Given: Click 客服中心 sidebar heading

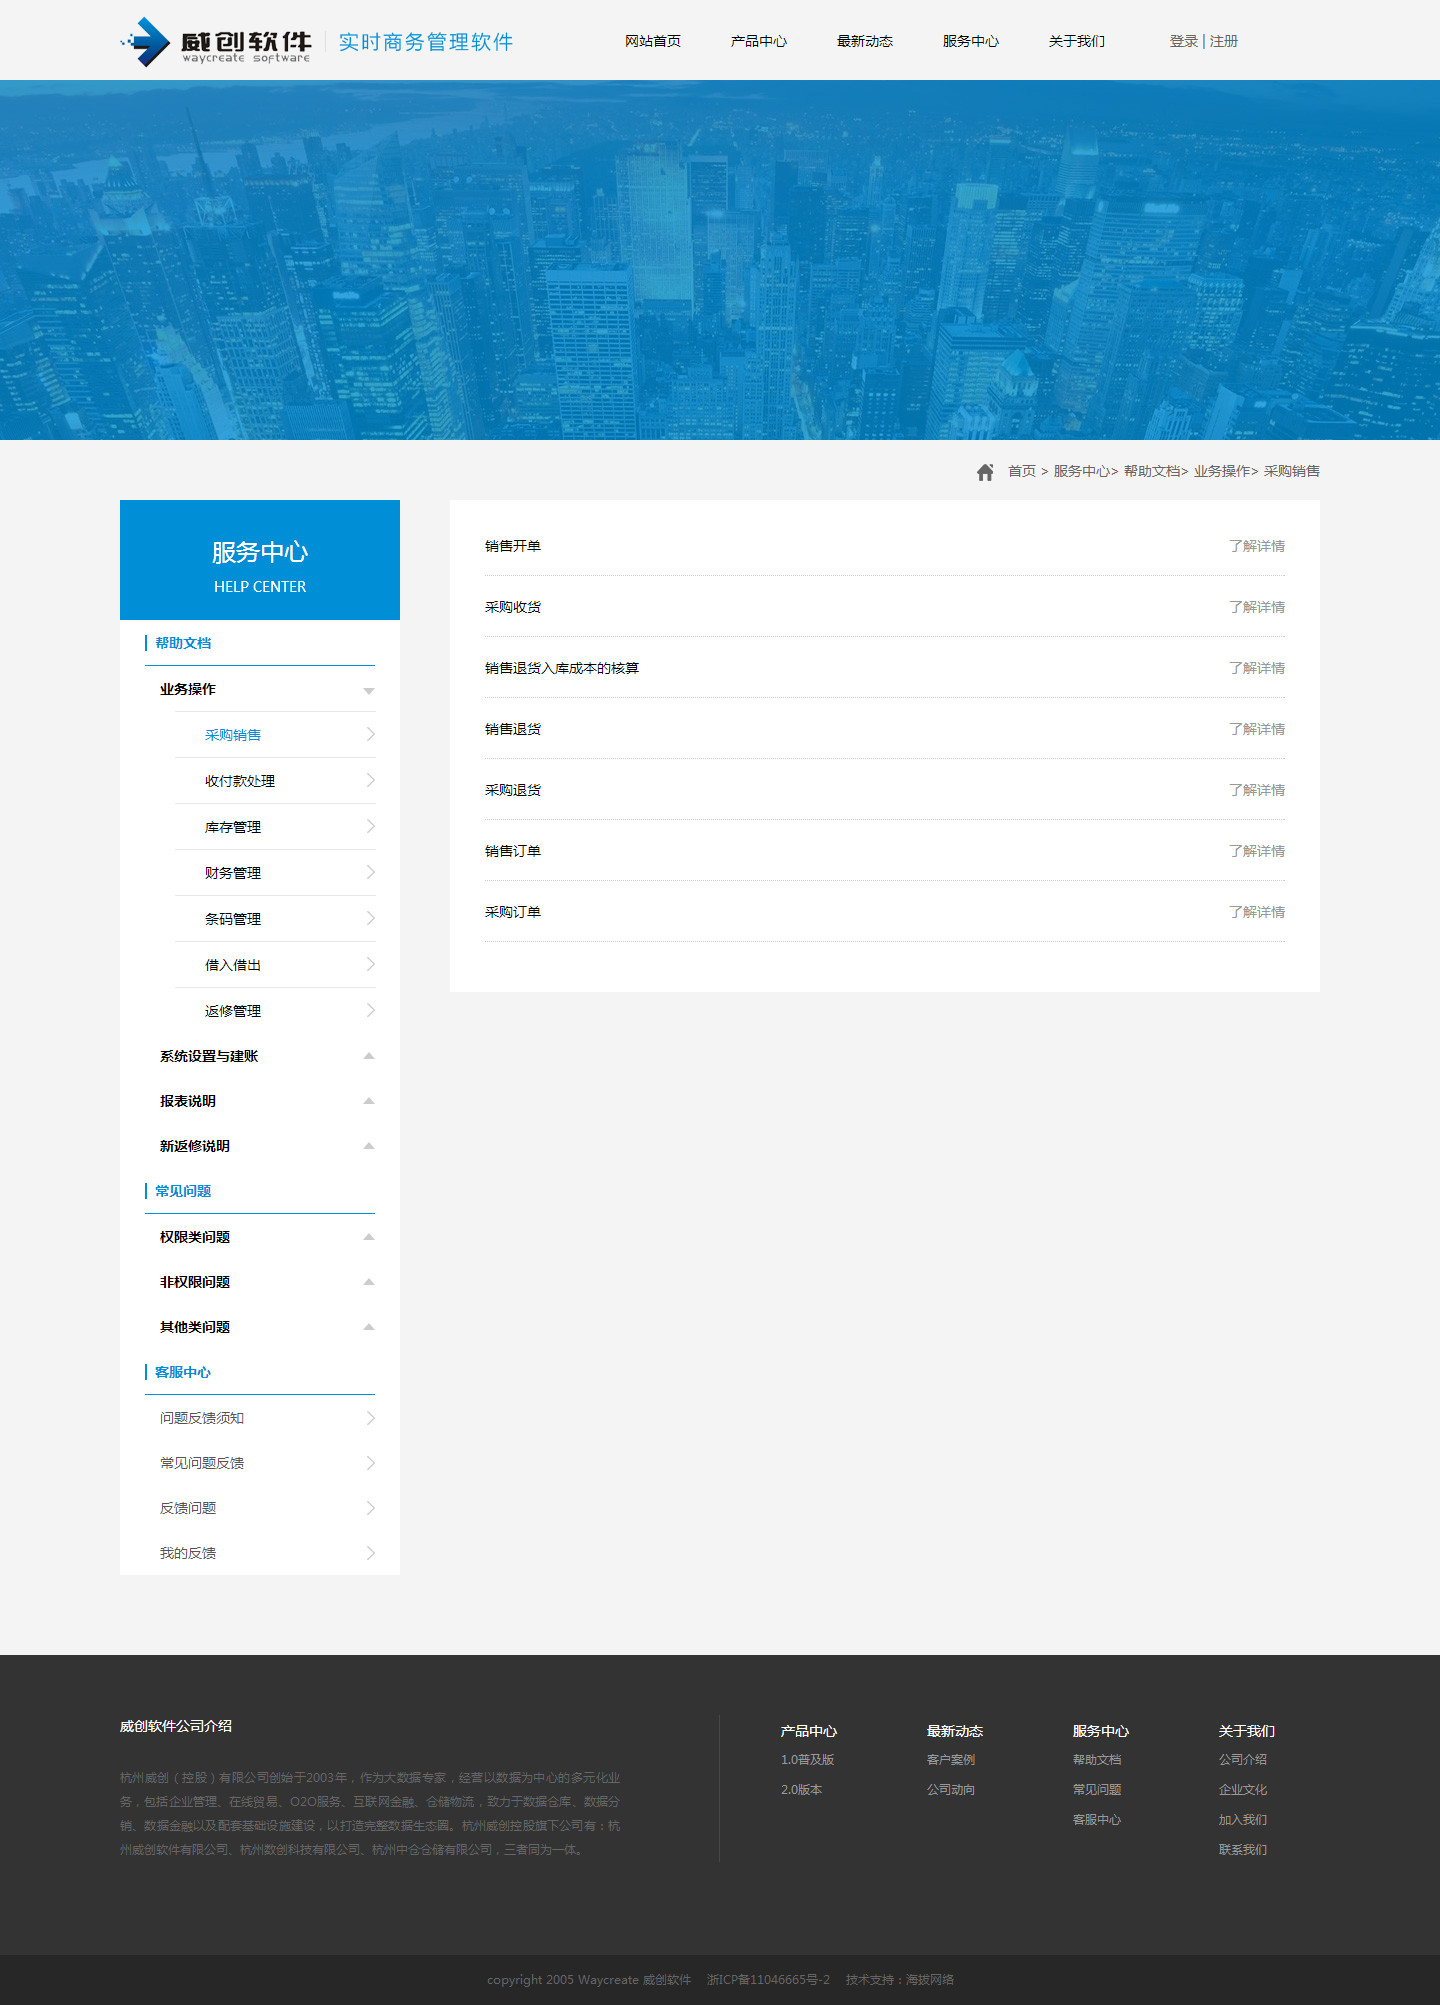Looking at the screenshot, I should [183, 1372].
